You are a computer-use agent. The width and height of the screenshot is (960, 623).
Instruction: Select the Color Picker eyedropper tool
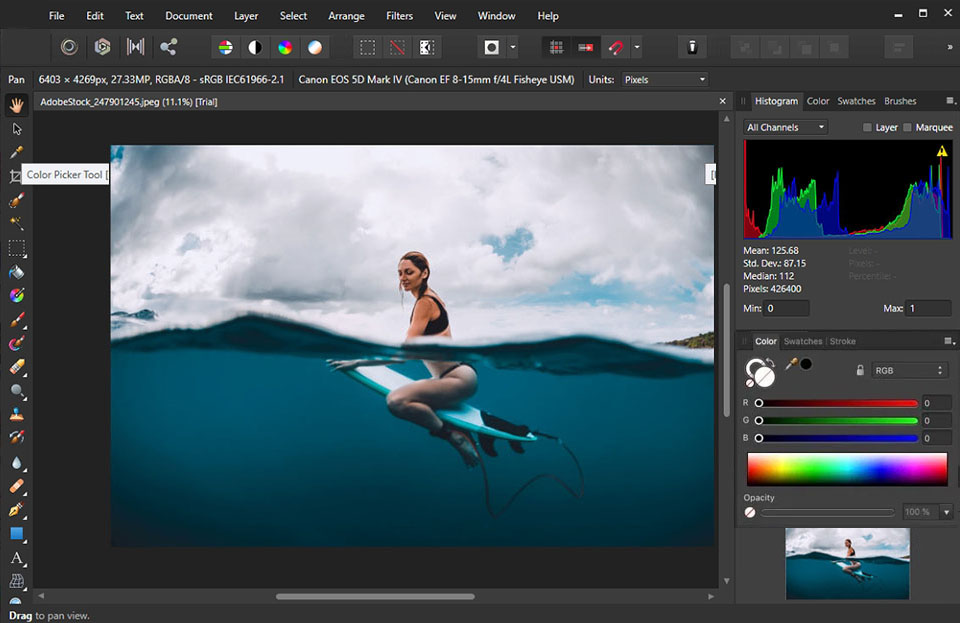point(17,152)
